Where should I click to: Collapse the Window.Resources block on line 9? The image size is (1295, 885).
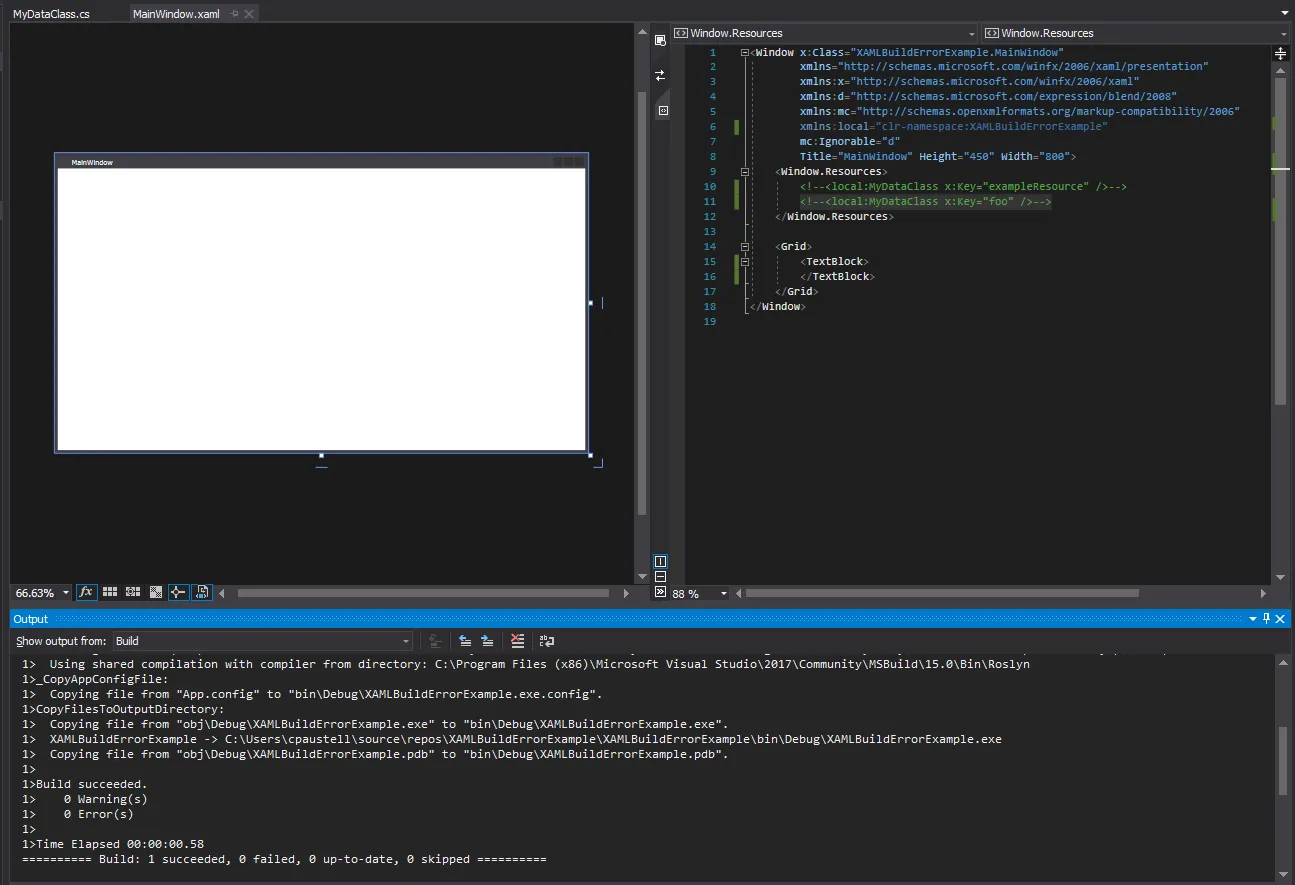(x=745, y=172)
